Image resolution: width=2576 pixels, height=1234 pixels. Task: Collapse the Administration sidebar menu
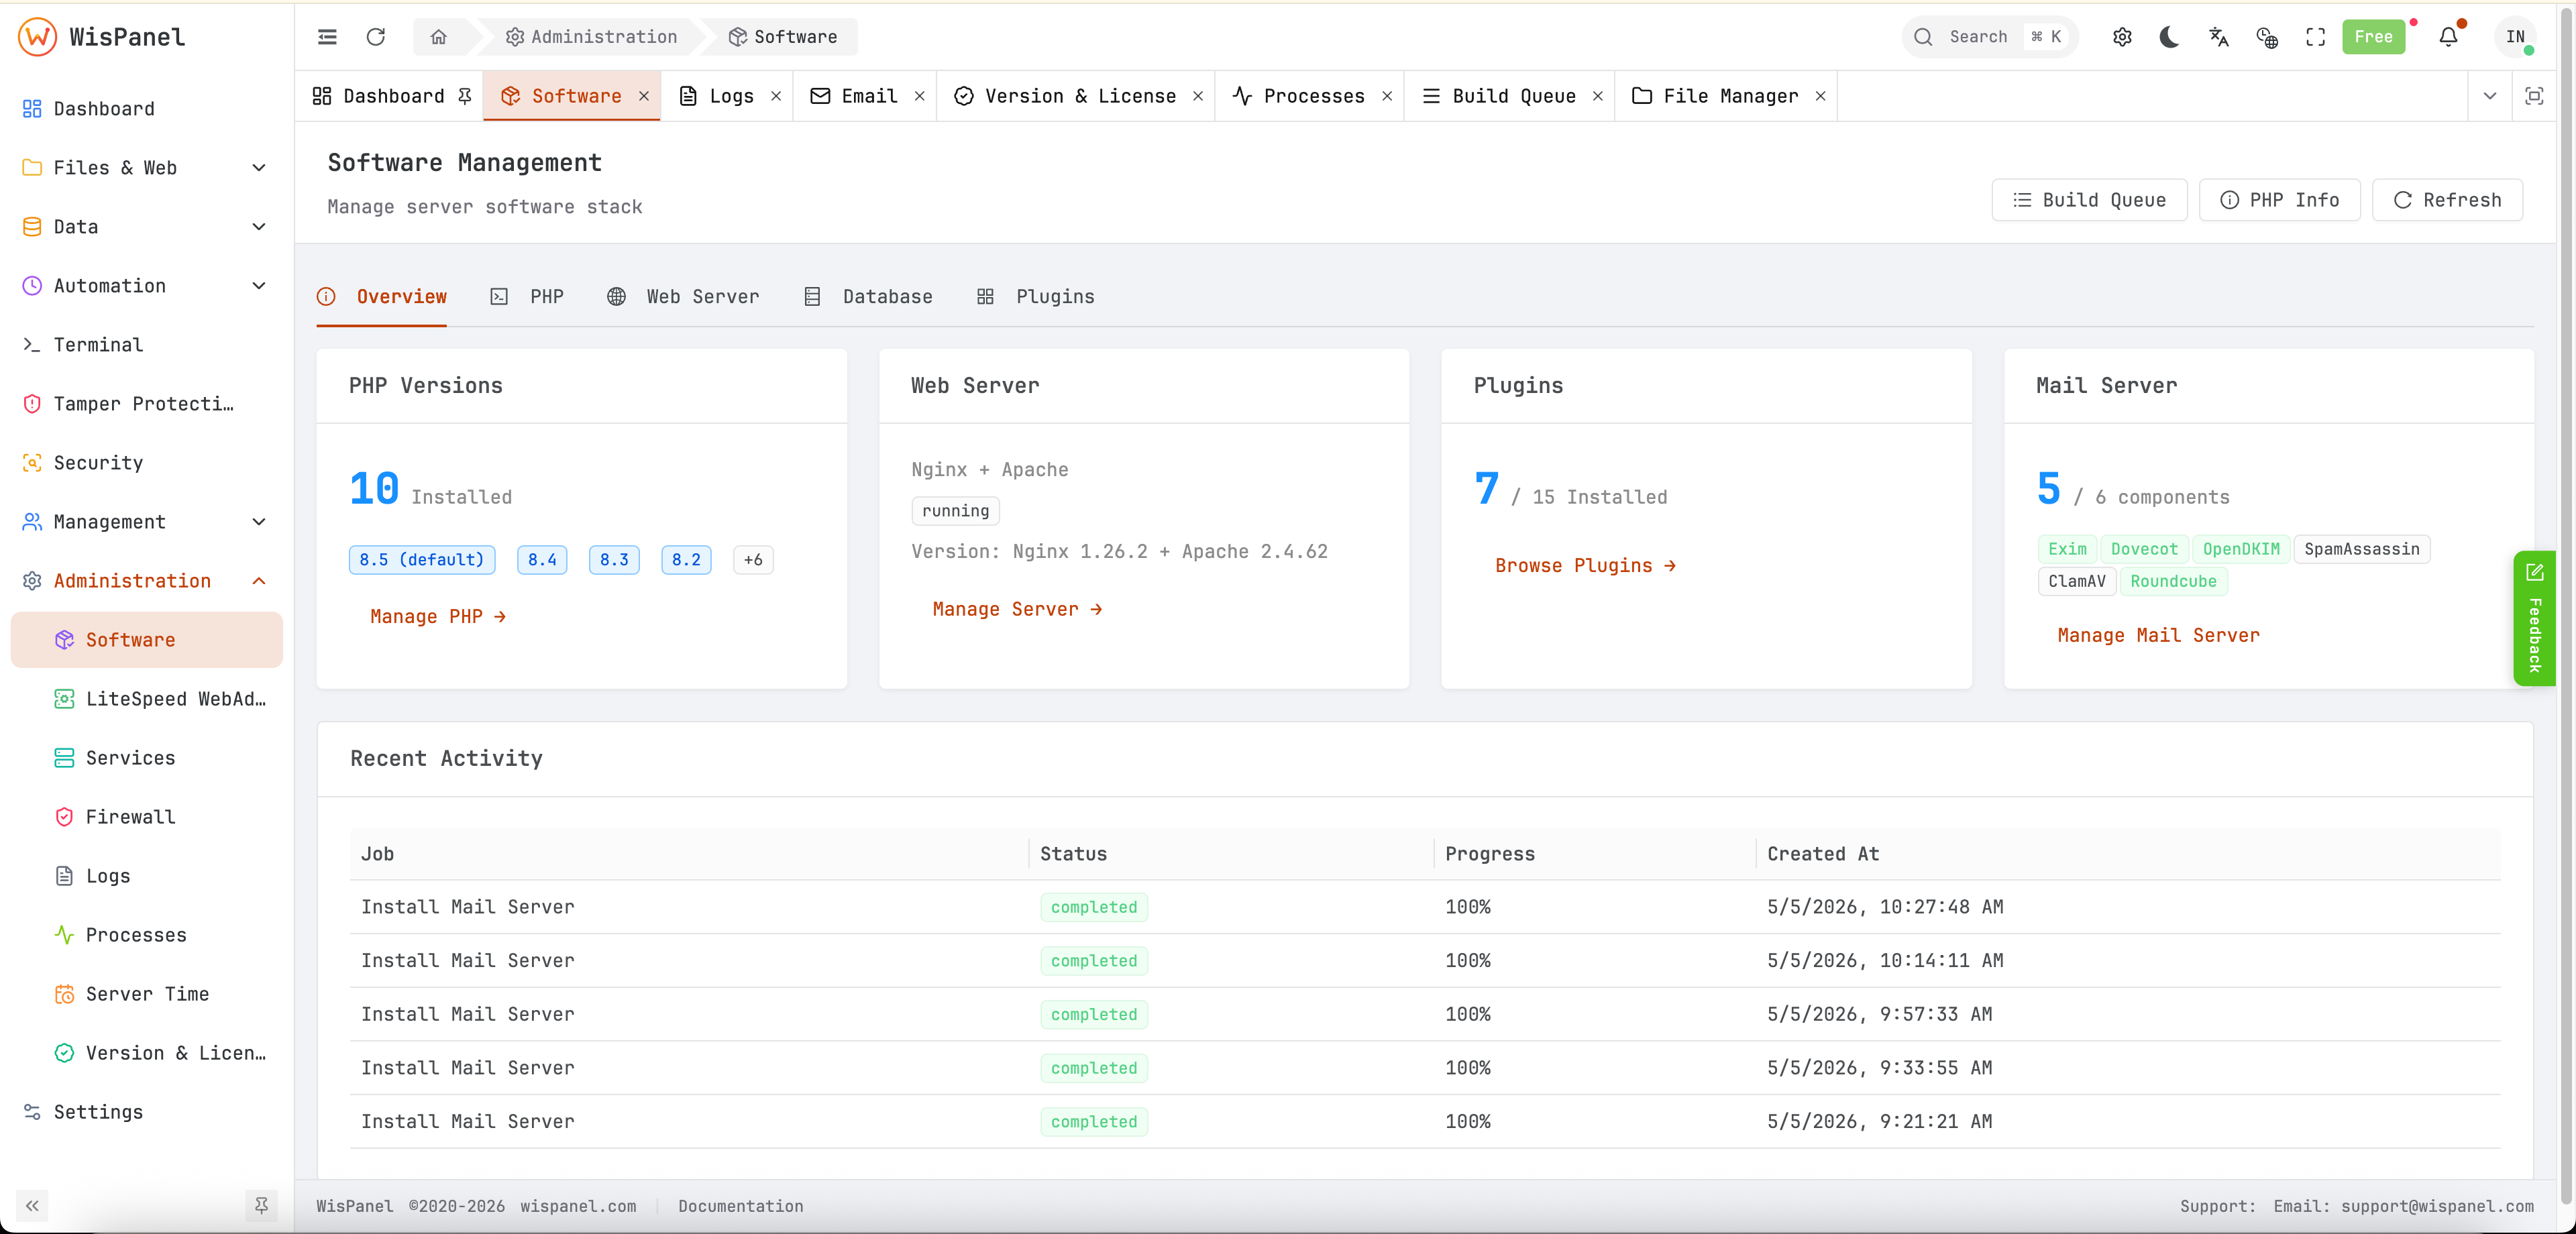pos(146,581)
